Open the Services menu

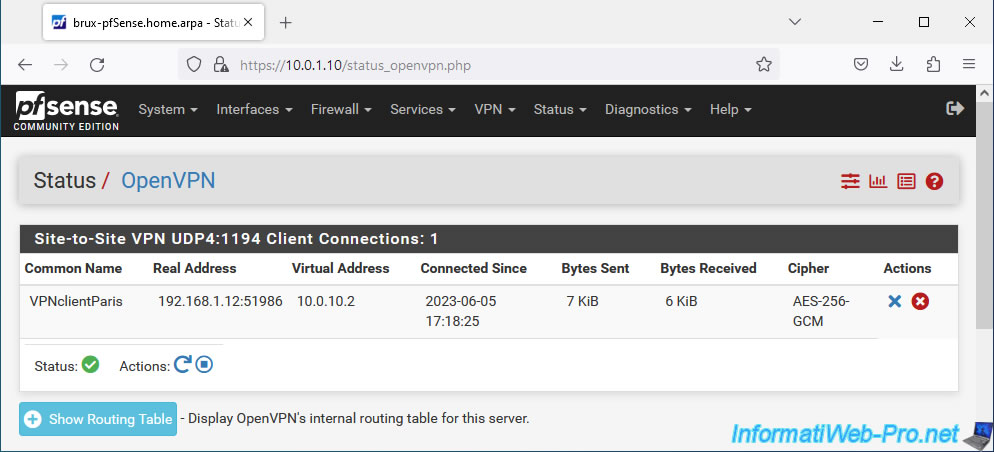(x=423, y=110)
